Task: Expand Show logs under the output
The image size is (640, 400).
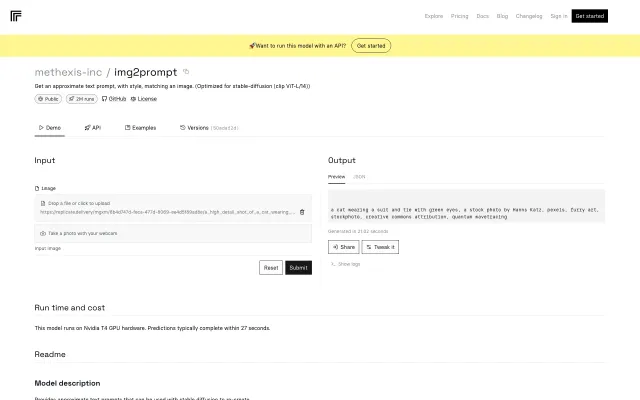Action: click(347, 264)
